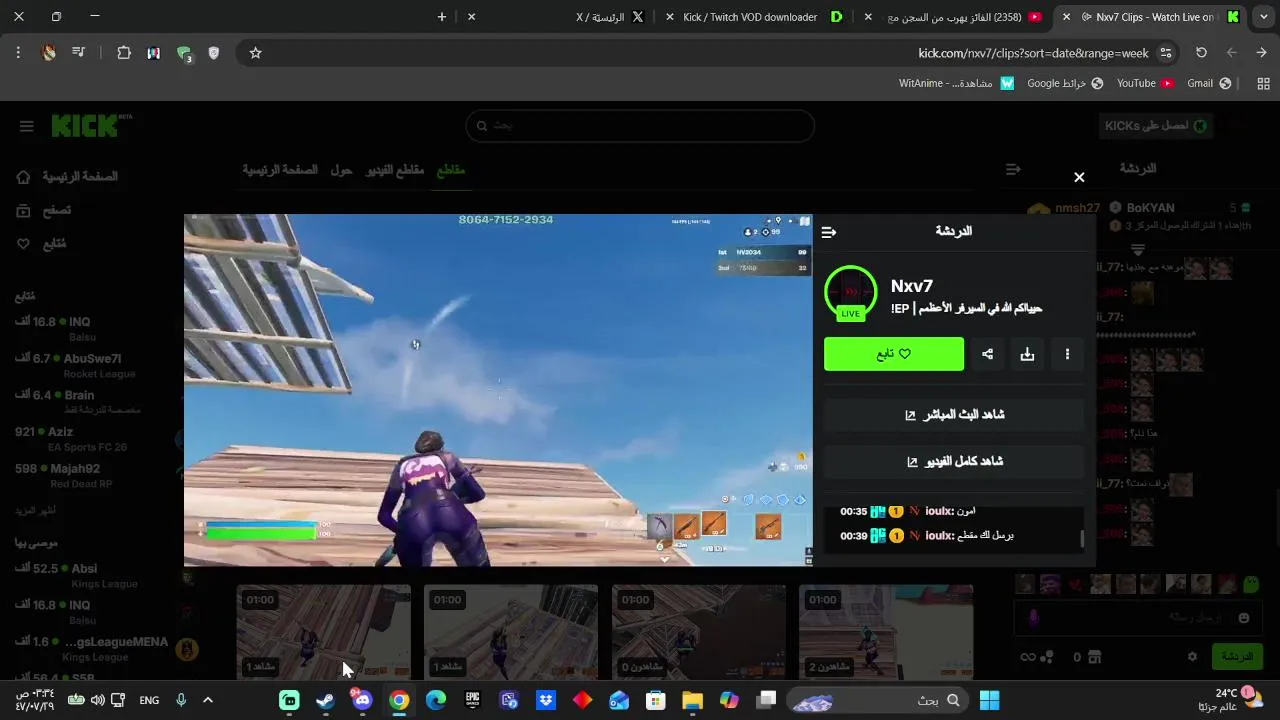
Task: Focus the chat message input
Action: [x=1136, y=618]
